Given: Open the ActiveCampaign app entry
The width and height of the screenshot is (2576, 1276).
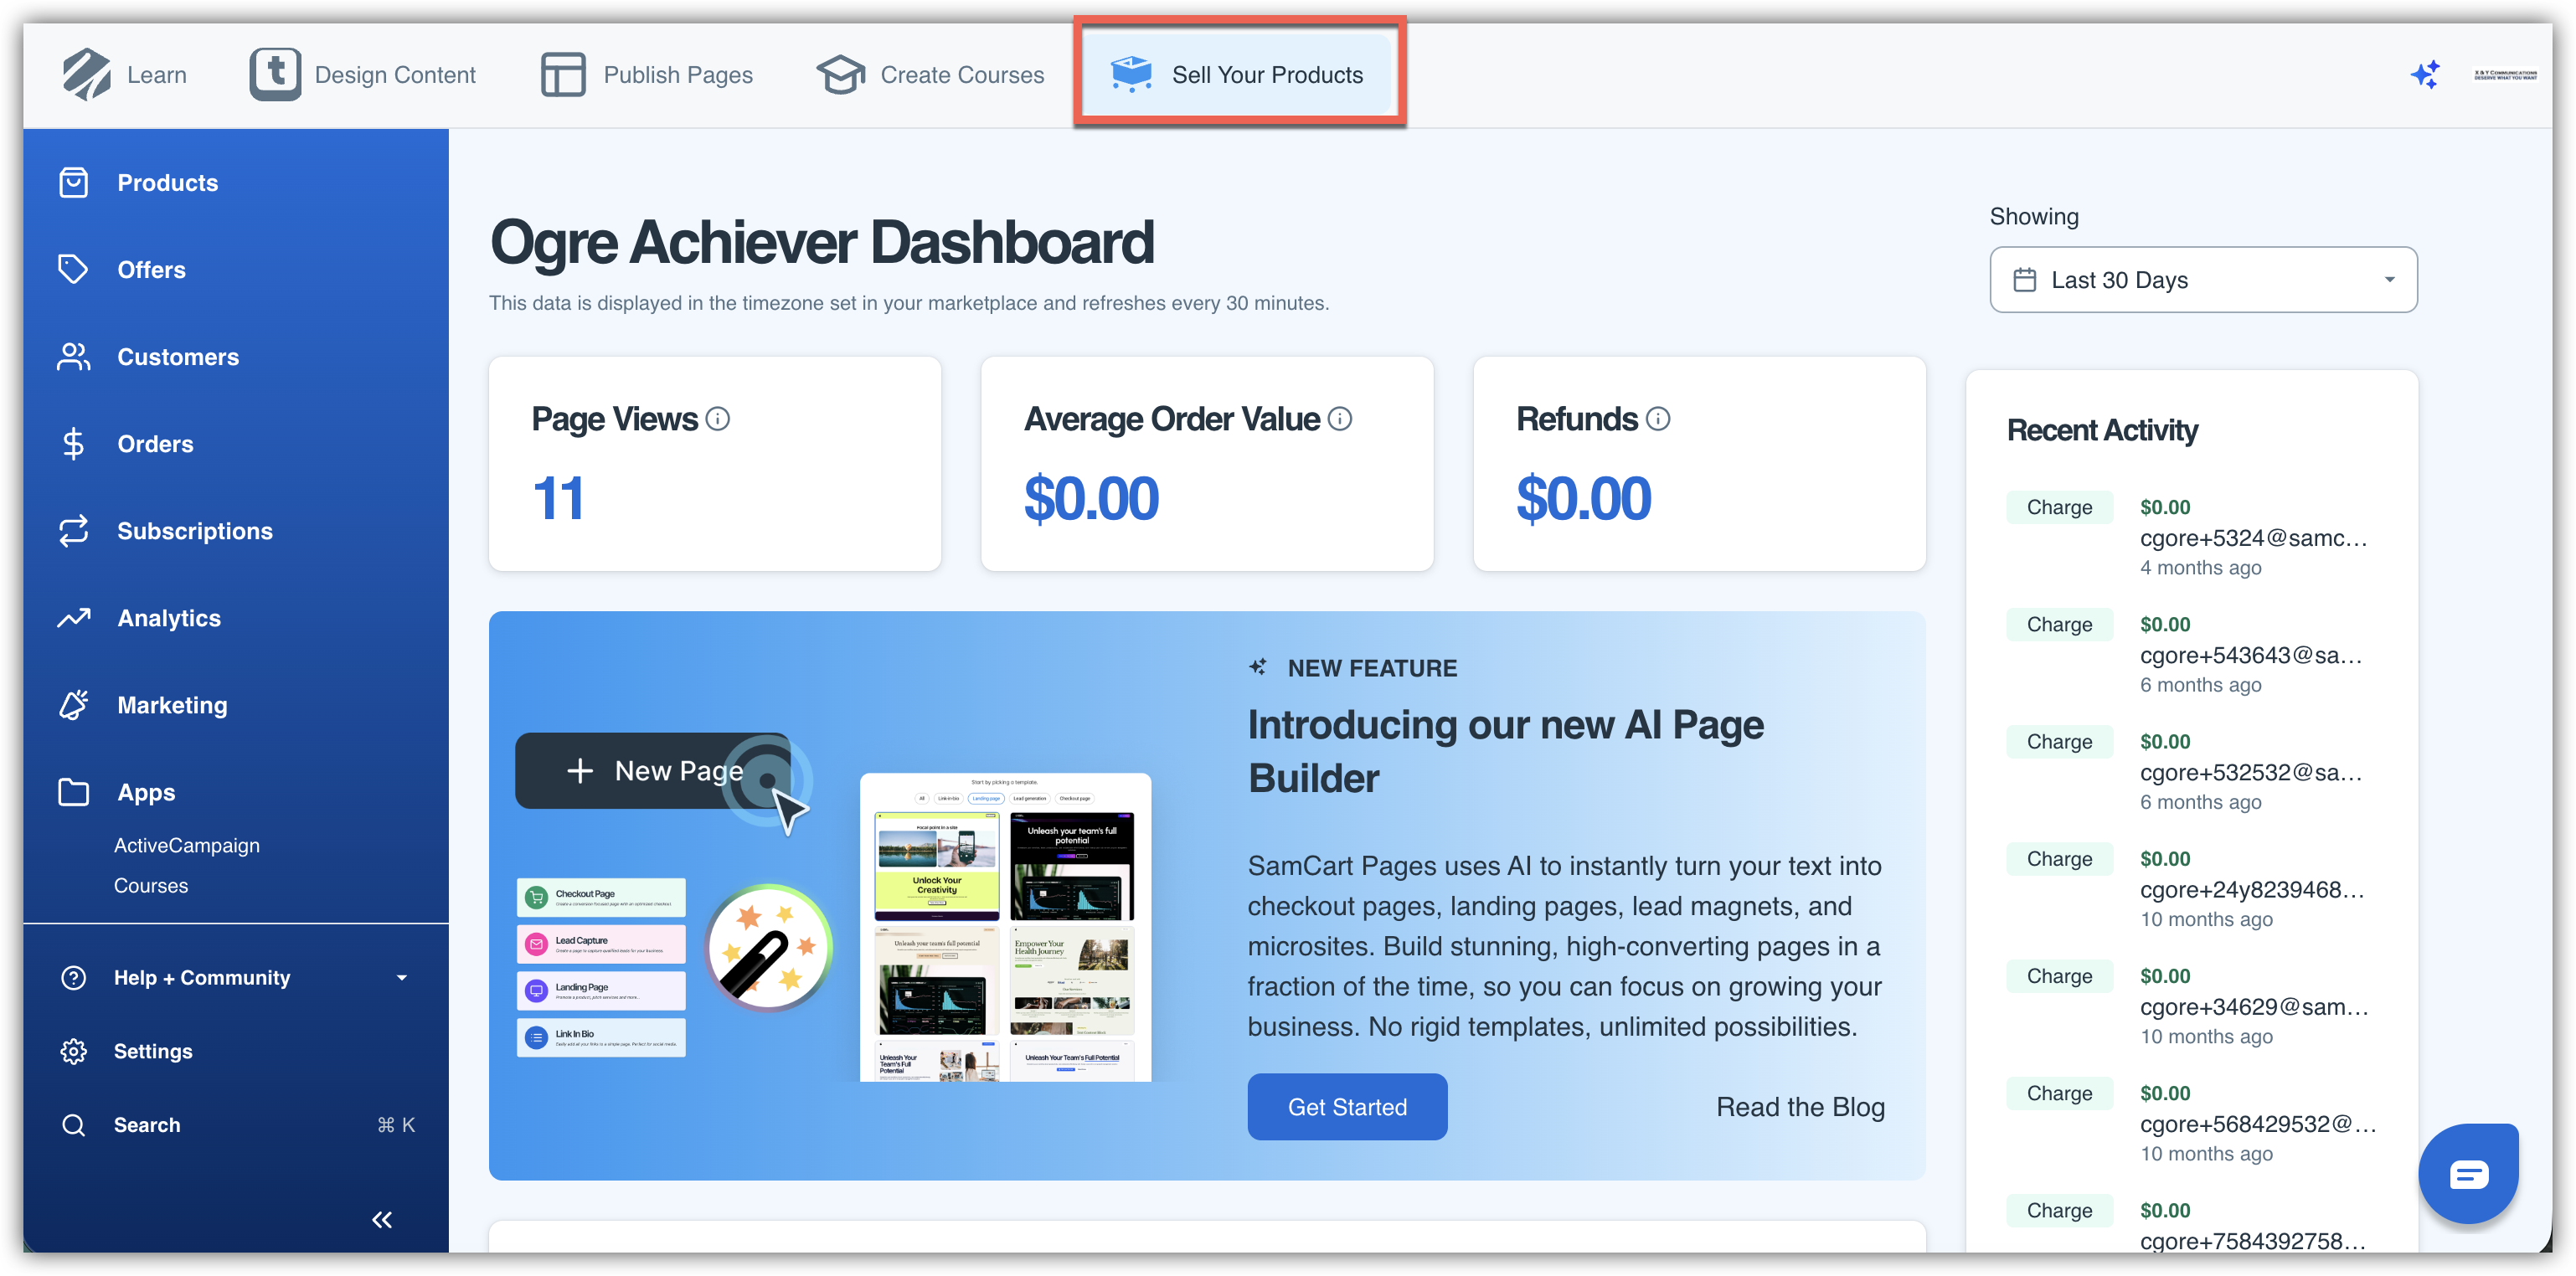Looking at the screenshot, I should [187, 845].
